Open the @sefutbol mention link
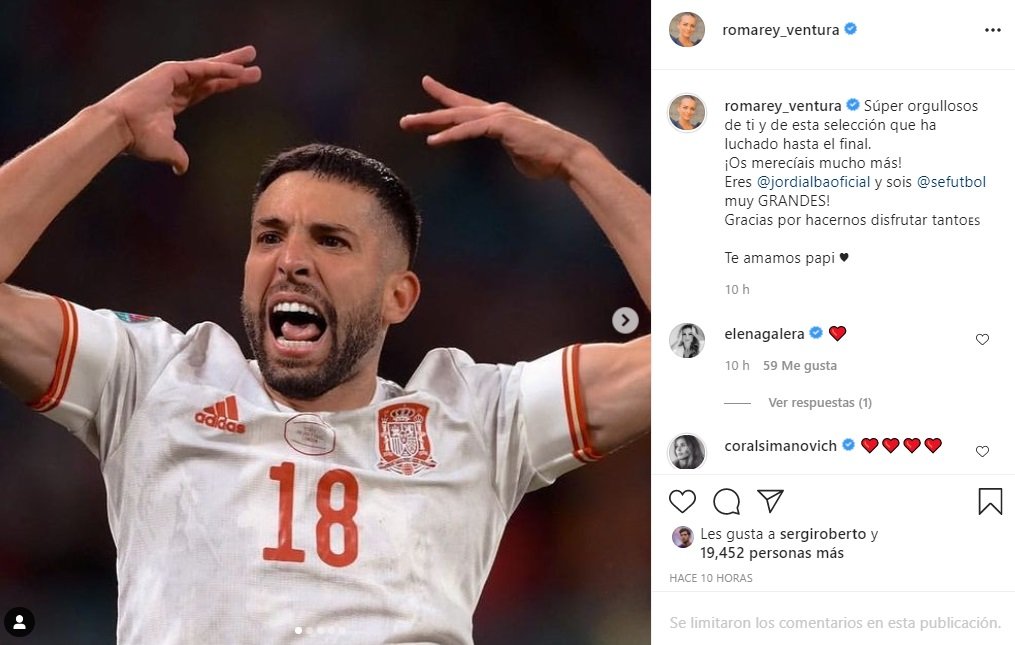 [x=951, y=182]
